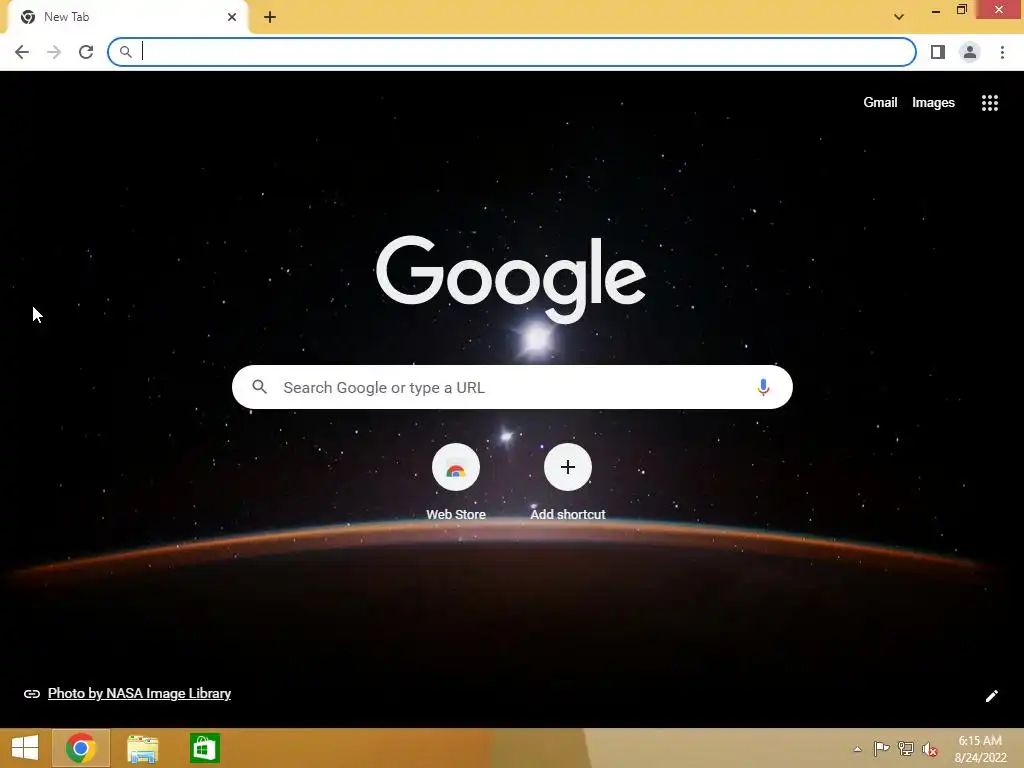Open the Photo by NASA Image Library link

click(x=139, y=694)
